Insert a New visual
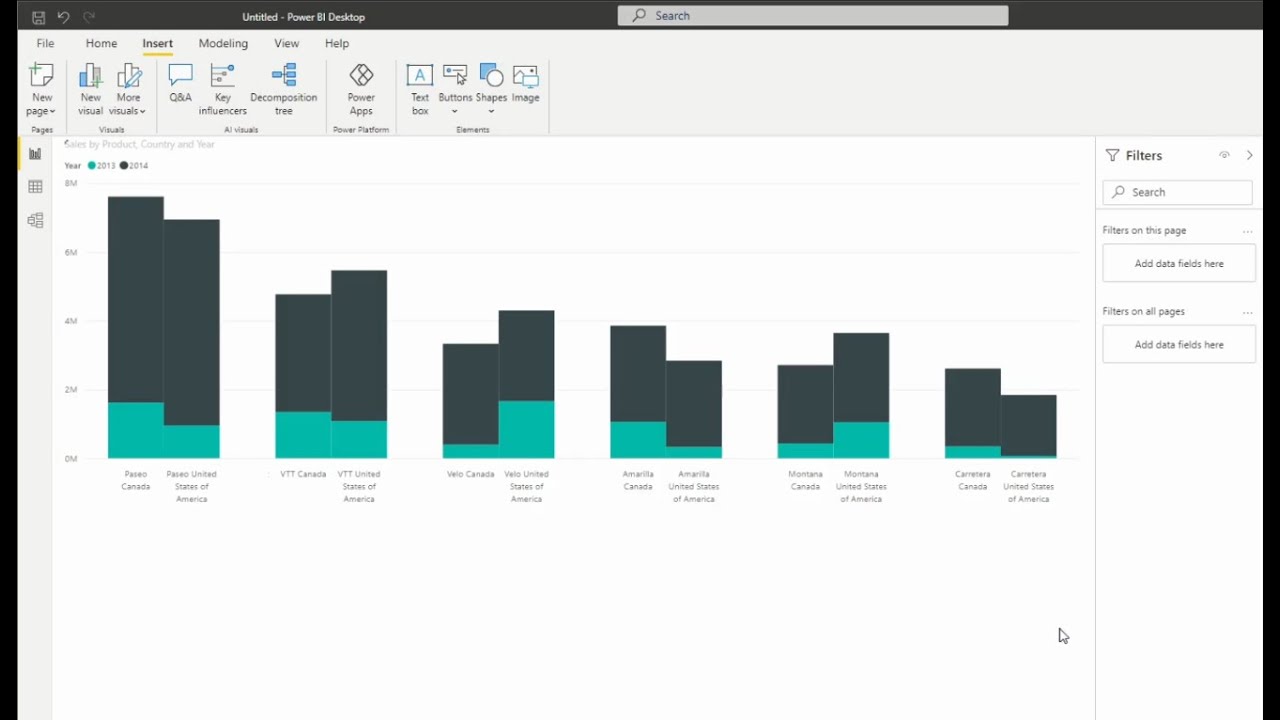 point(90,90)
